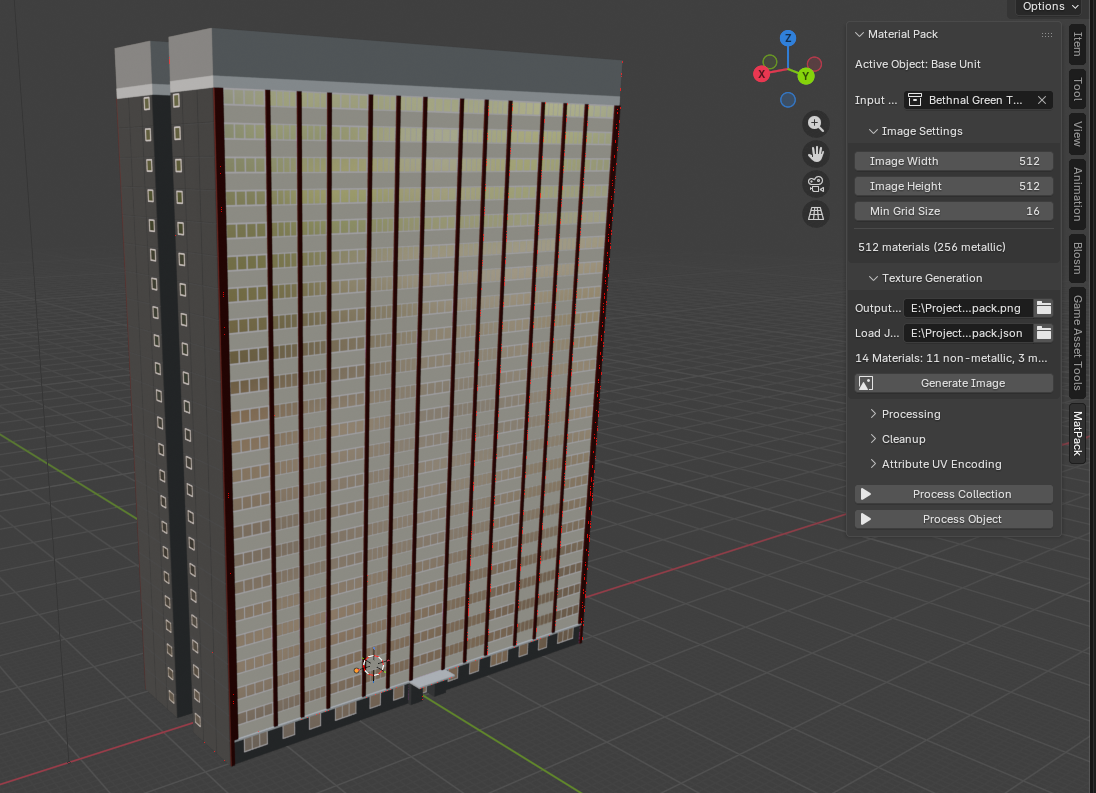Expand the Attribute UV Encoding section

tap(940, 464)
